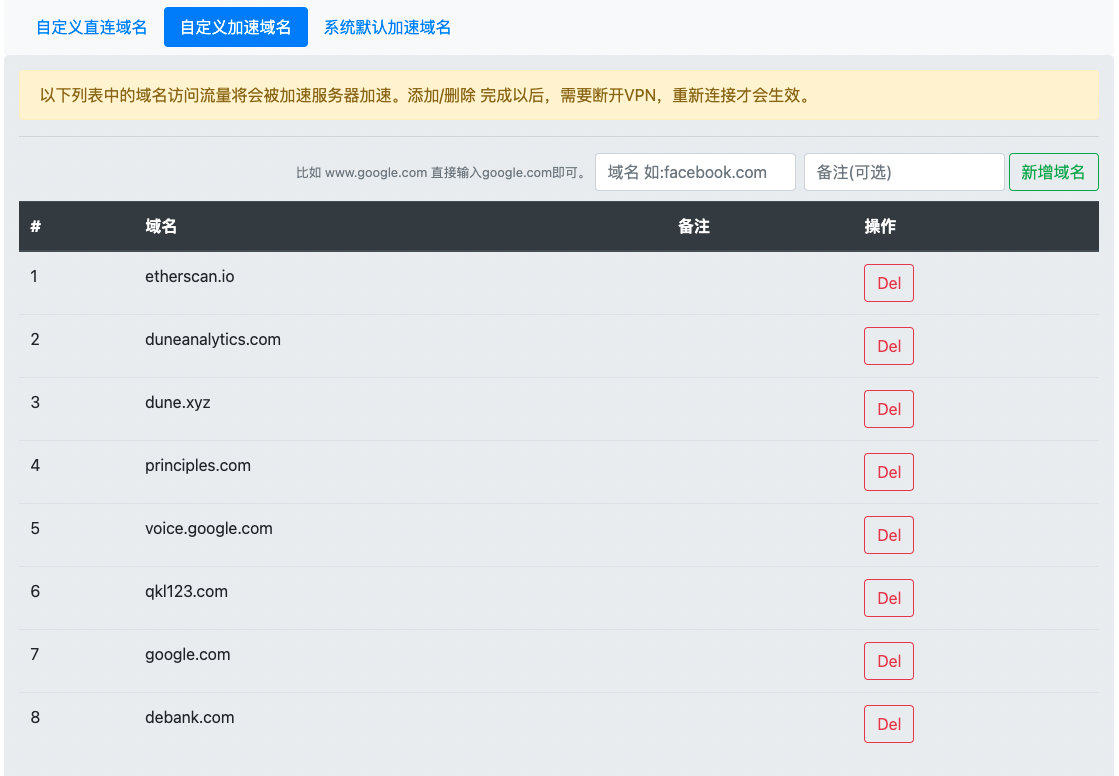Open the 系统默认加速域名 tab
This screenshot has width=1119, height=776.
[387, 27]
